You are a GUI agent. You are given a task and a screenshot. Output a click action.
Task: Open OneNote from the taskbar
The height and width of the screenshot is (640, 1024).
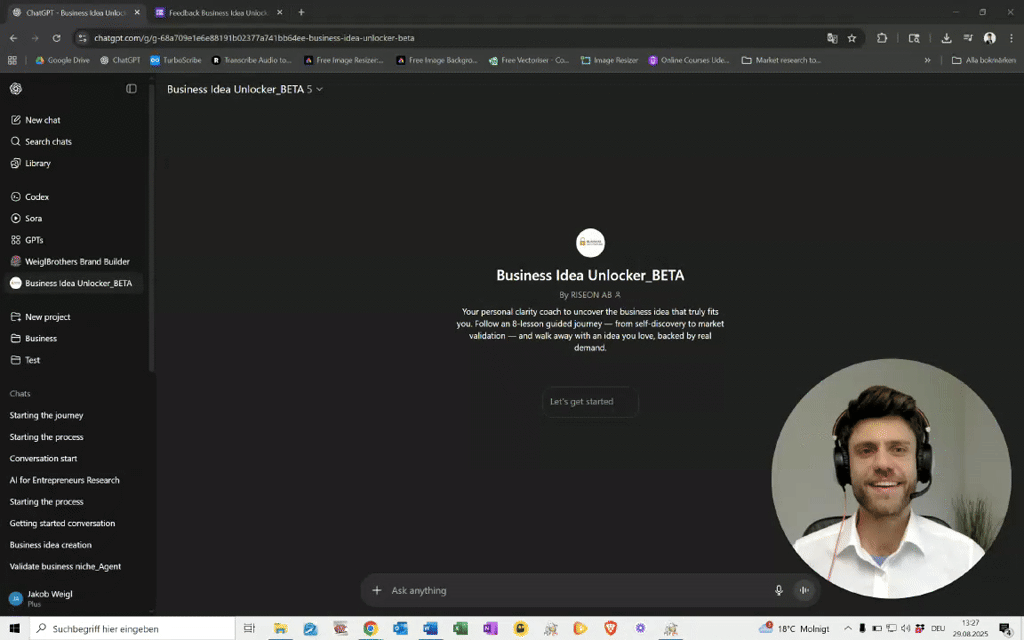point(490,628)
